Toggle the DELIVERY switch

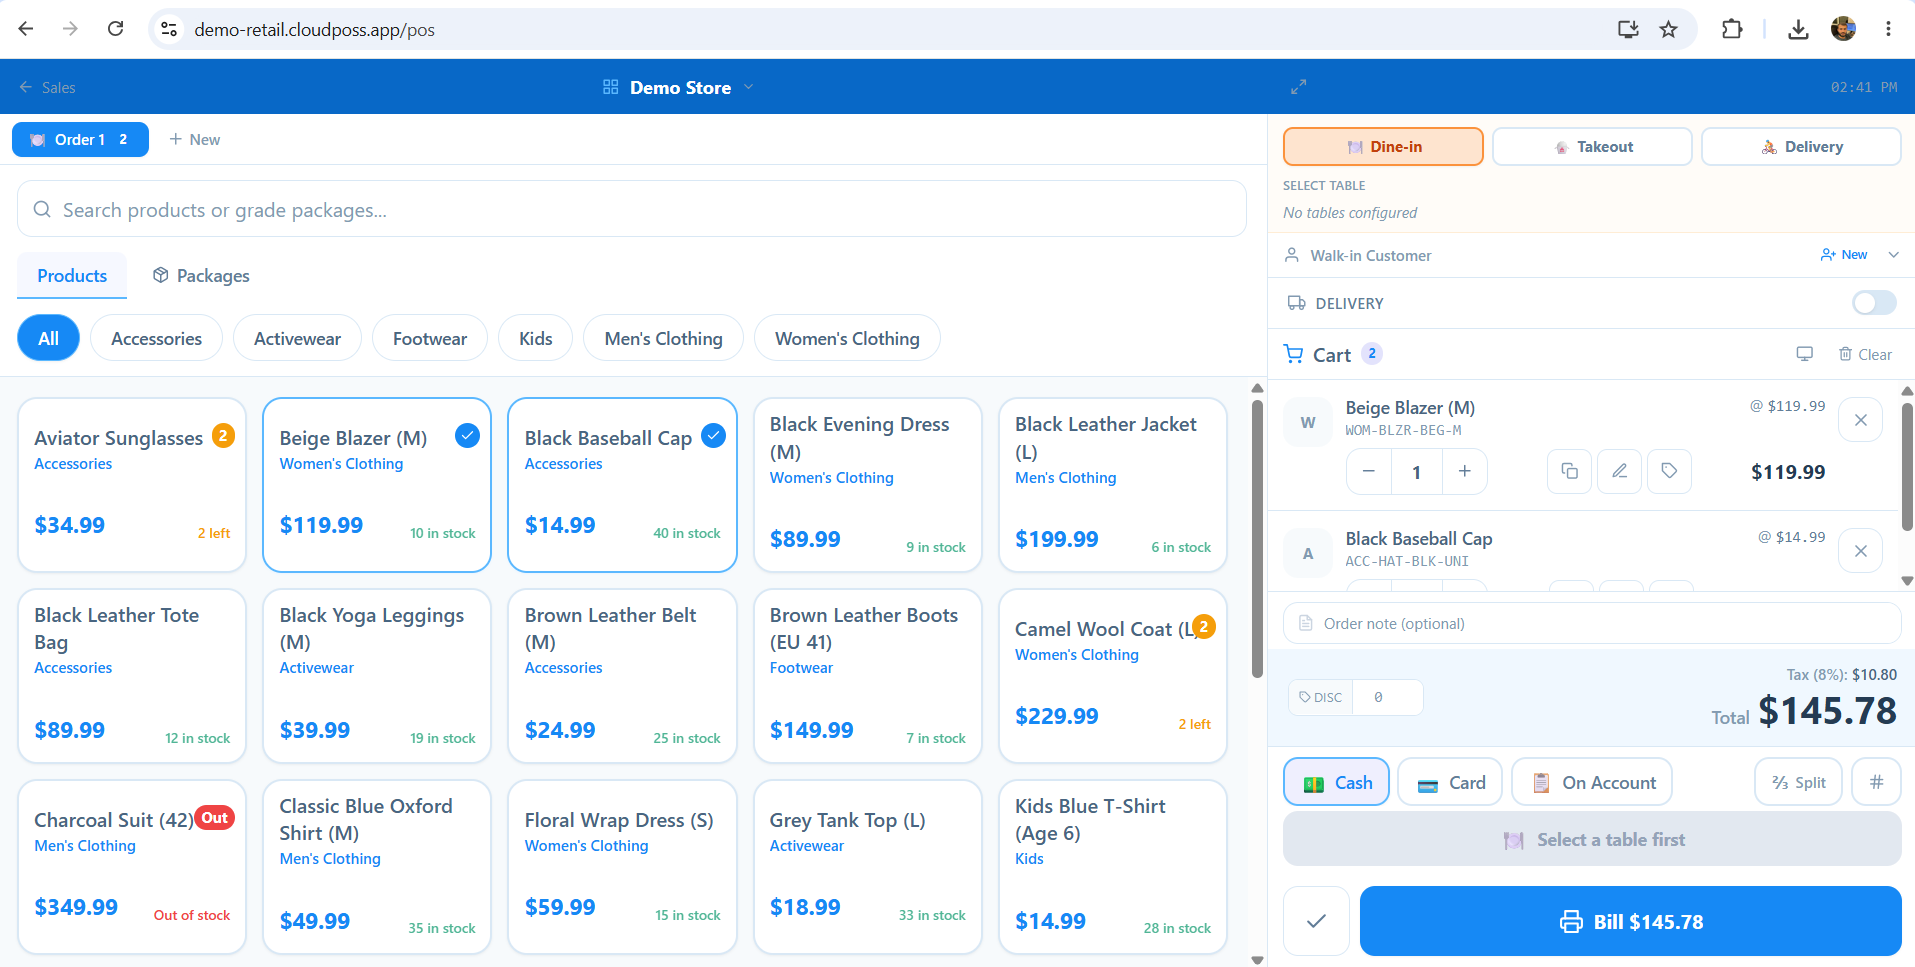(x=1874, y=303)
